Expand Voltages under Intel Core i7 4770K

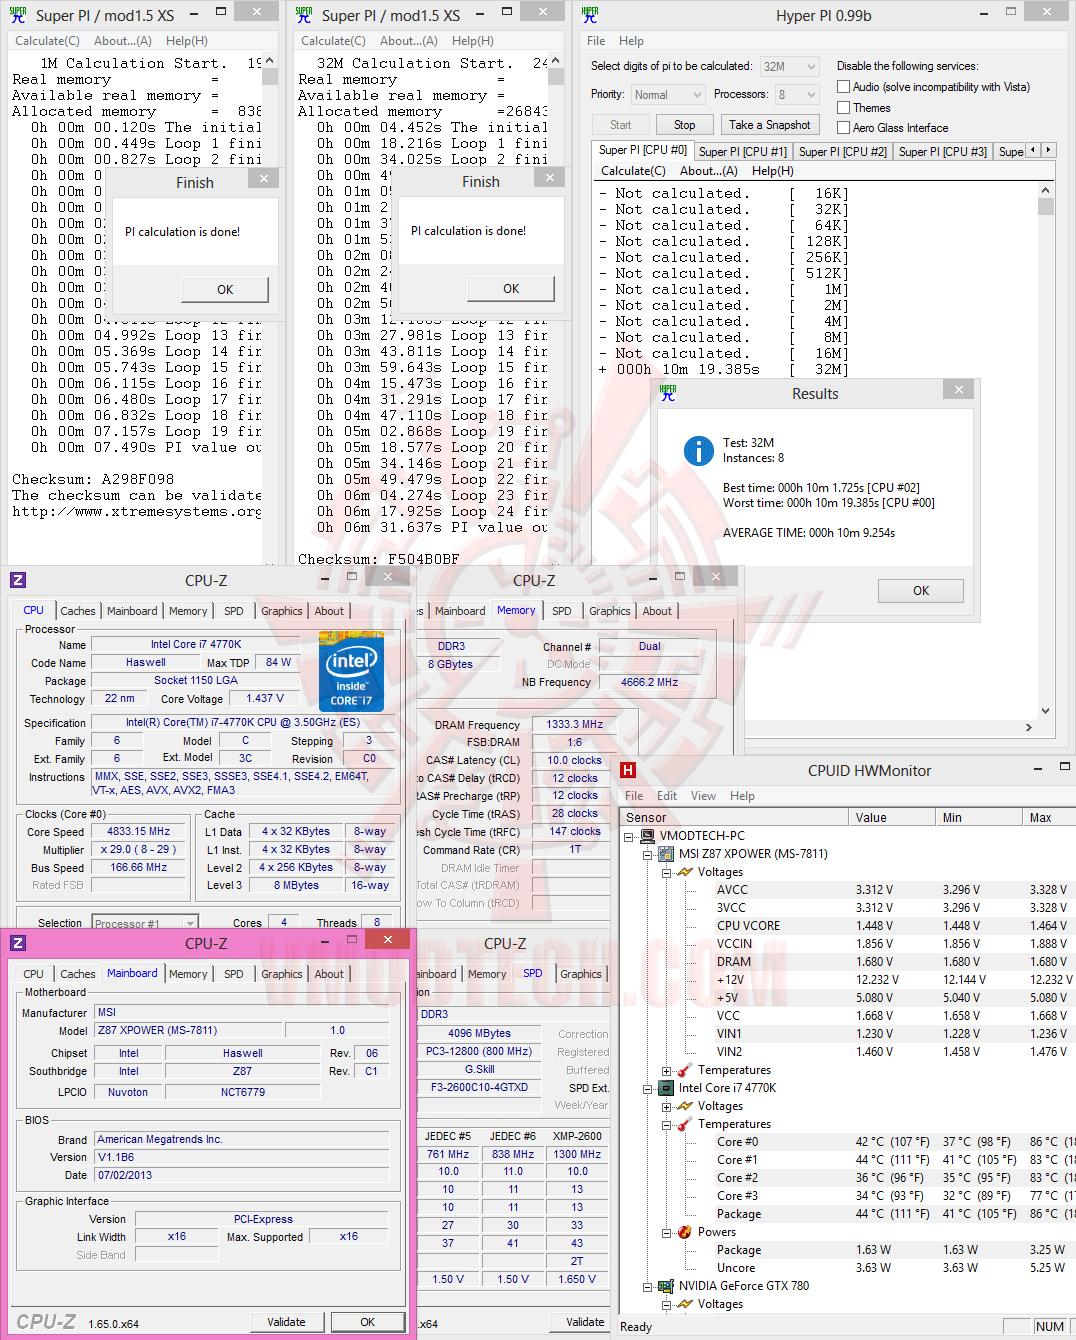click(666, 1106)
